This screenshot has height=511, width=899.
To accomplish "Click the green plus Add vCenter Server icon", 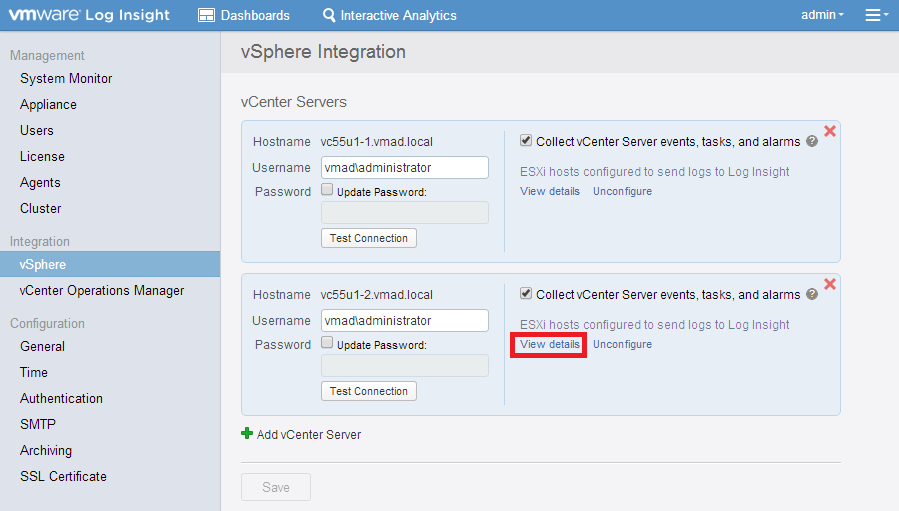I will (x=247, y=434).
